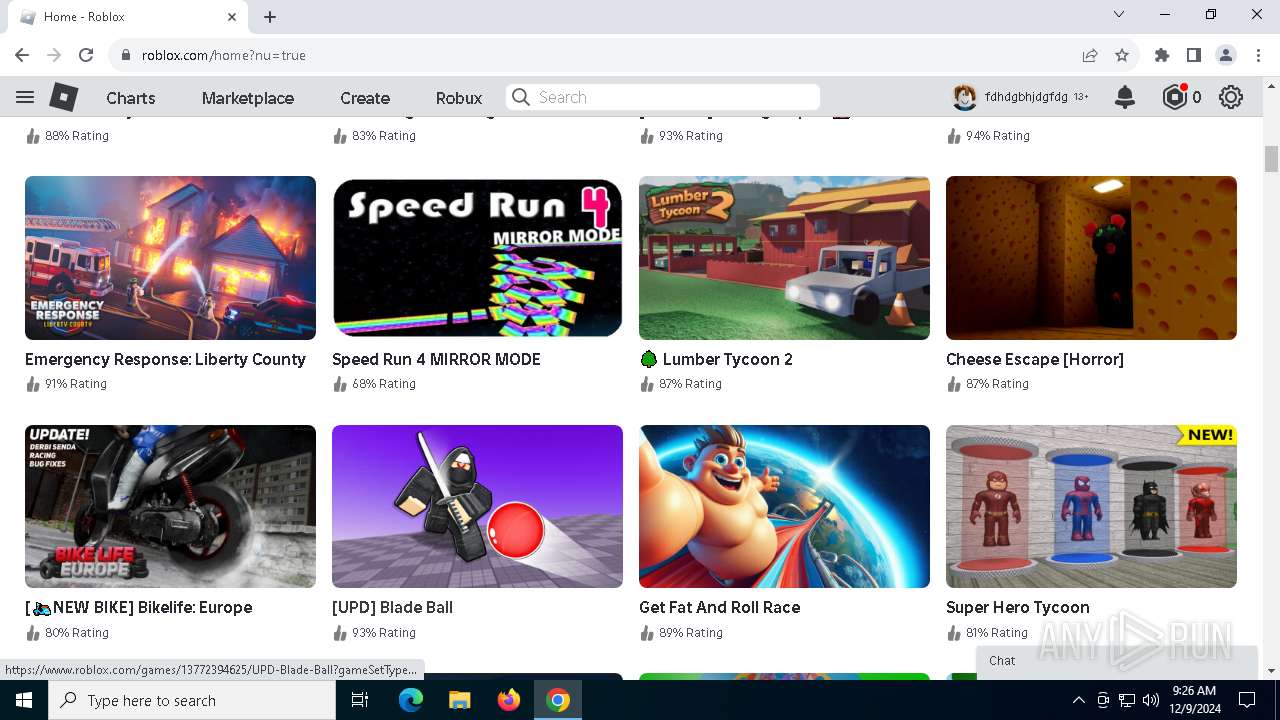Open Windows action center notifications
1280x720 pixels.
[1247, 700]
